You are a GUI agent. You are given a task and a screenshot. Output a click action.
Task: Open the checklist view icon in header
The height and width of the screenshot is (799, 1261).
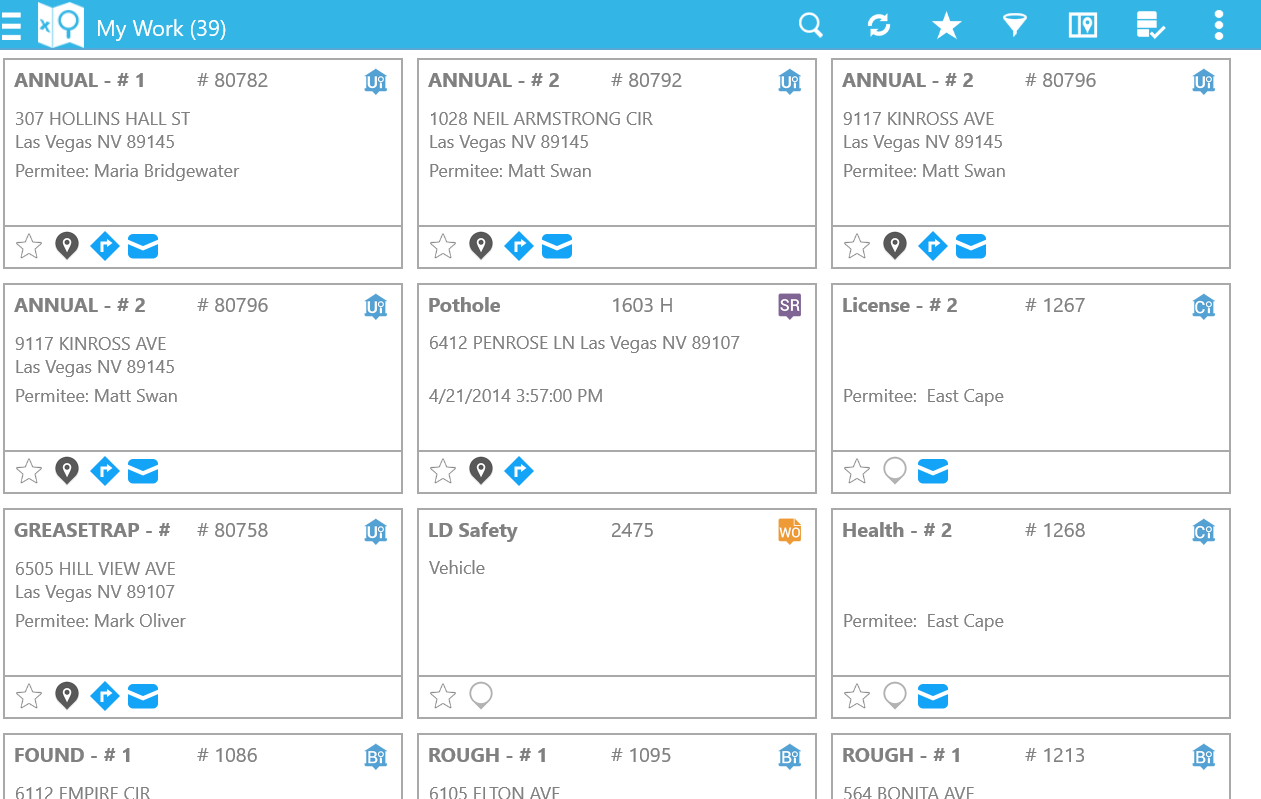1151,25
